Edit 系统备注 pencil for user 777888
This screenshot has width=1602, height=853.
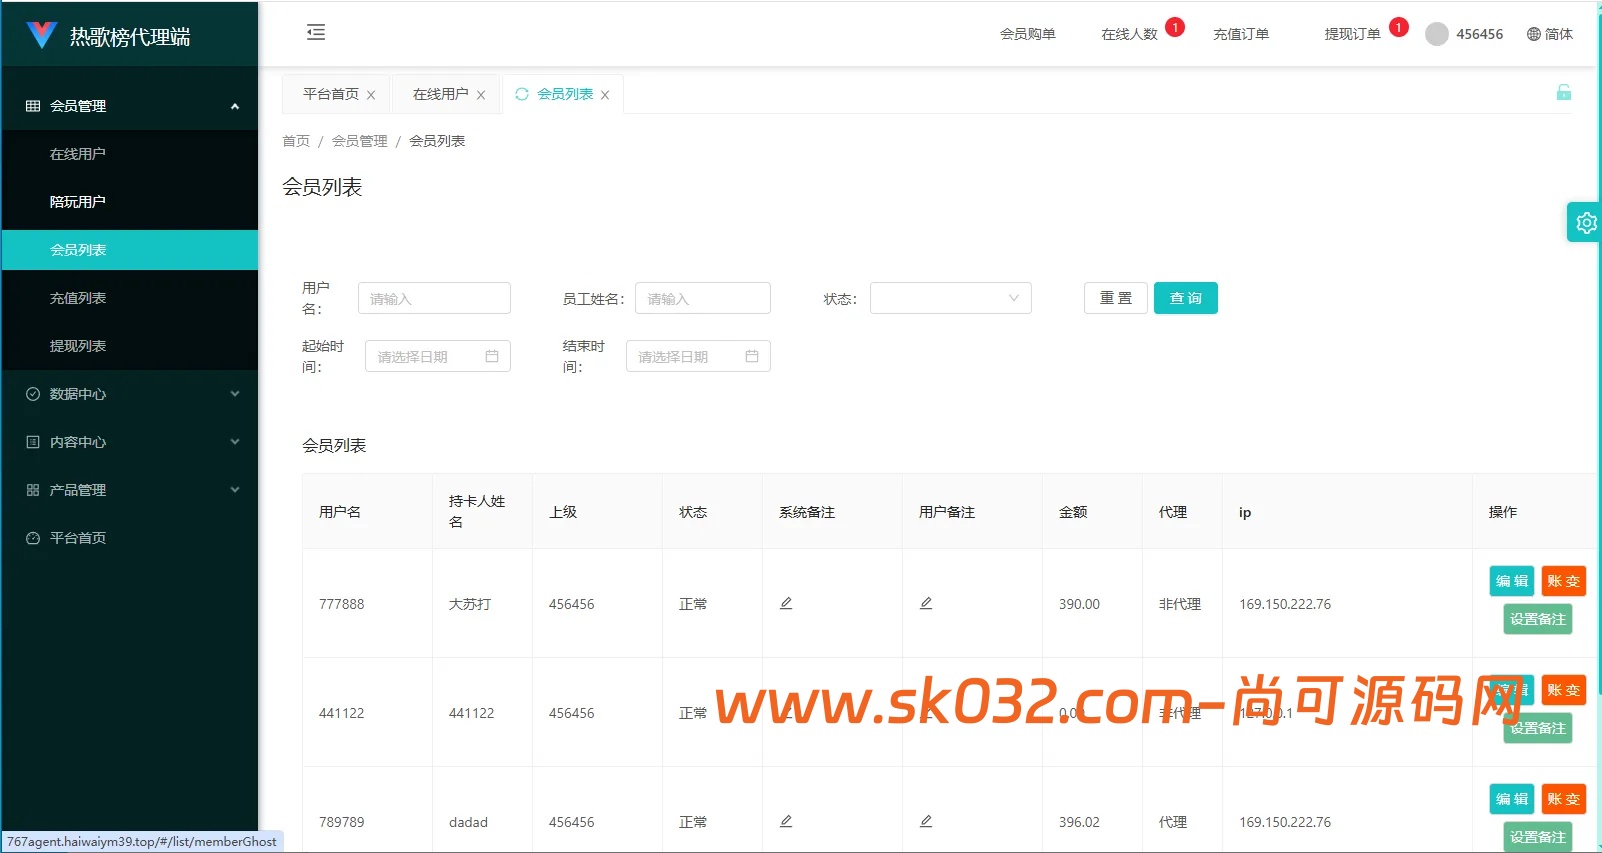point(786,603)
